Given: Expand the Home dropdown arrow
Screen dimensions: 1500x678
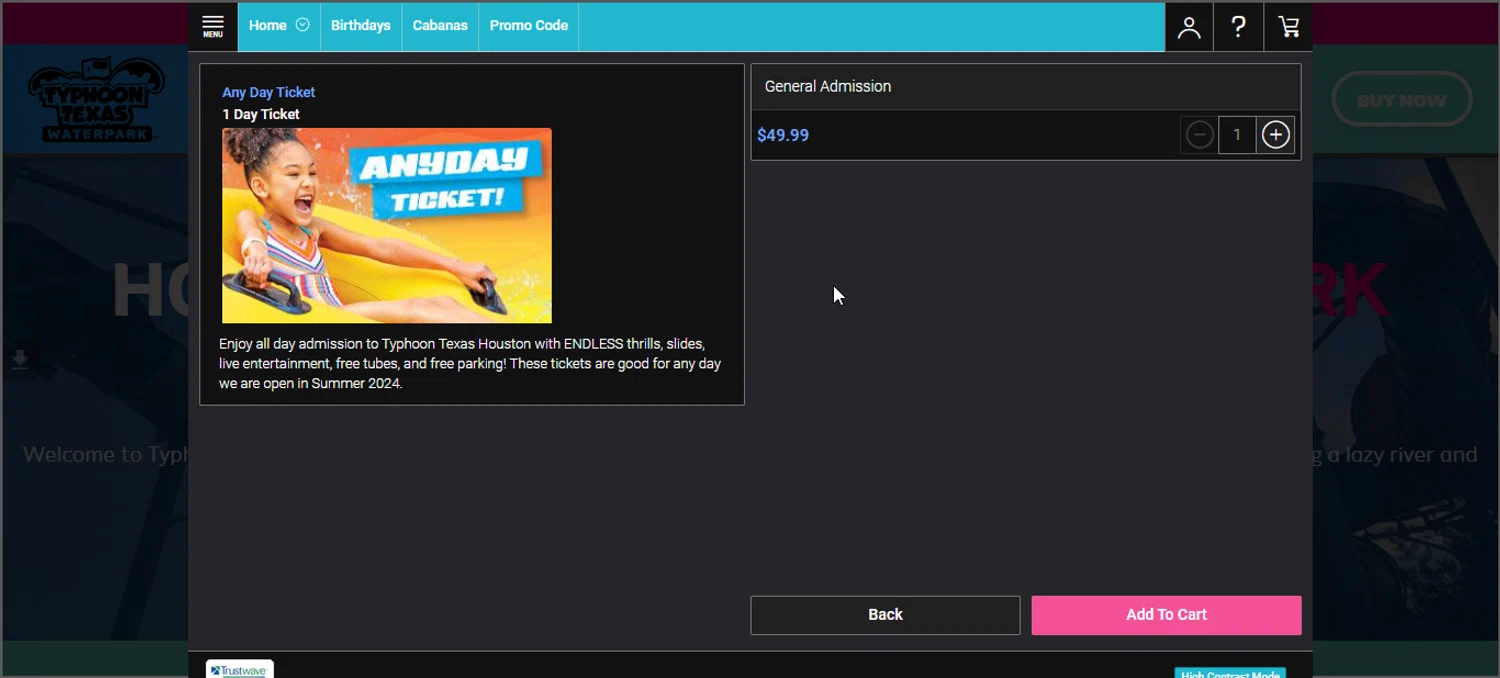Looking at the screenshot, I should pyautogui.click(x=302, y=25).
